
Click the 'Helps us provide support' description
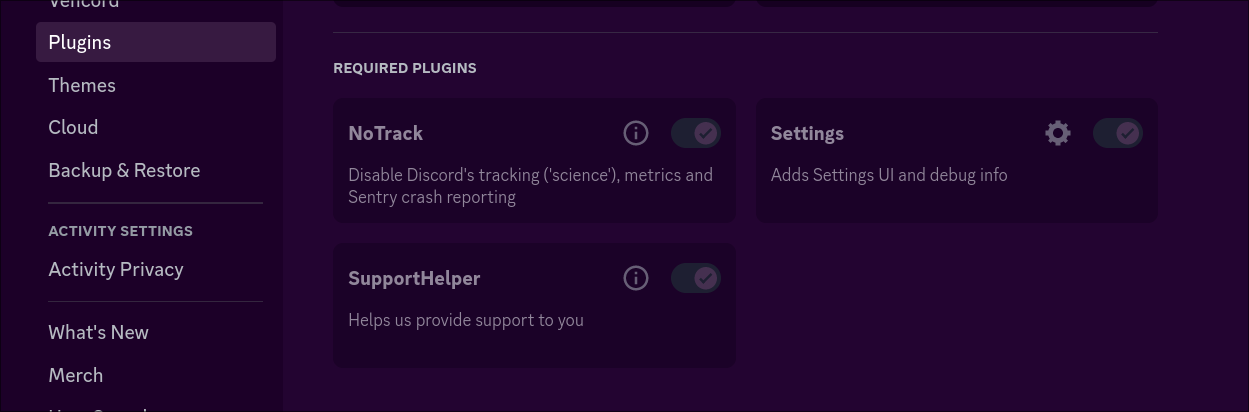click(x=466, y=320)
